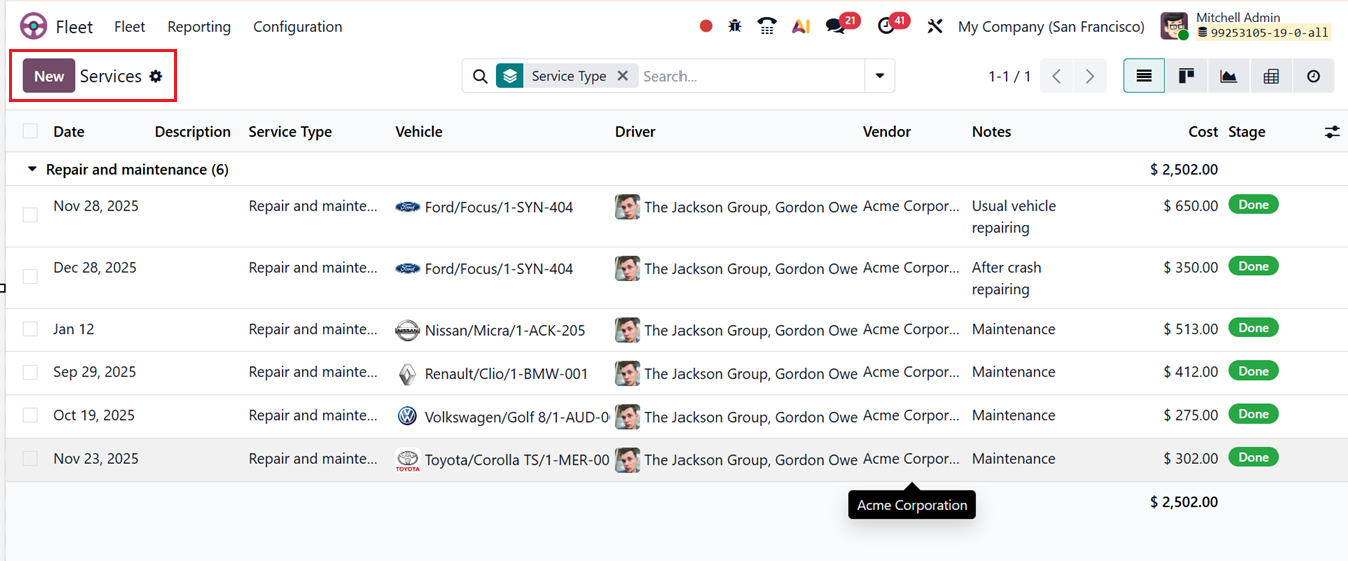1348x561 pixels.
Task: Click the Done badge in $ 650.00 row
Action: tap(1253, 205)
